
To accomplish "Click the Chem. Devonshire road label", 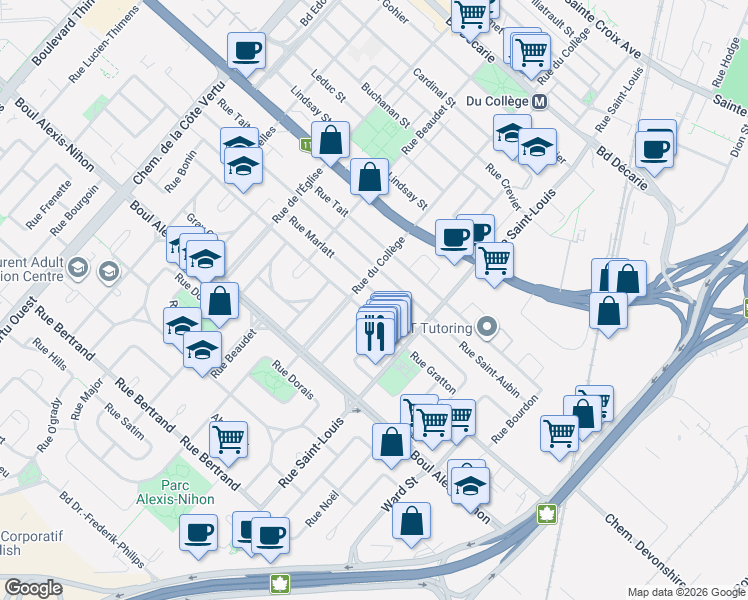I will pyautogui.click(x=645, y=550).
